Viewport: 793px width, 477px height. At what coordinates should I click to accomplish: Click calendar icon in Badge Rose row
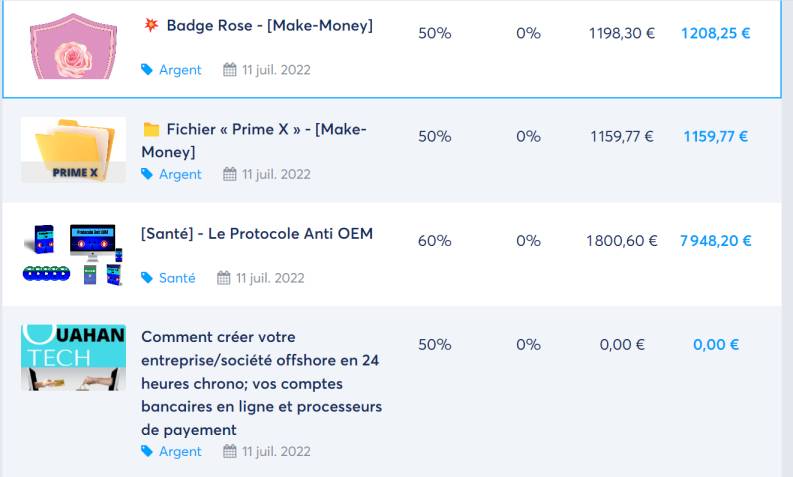tap(229, 70)
